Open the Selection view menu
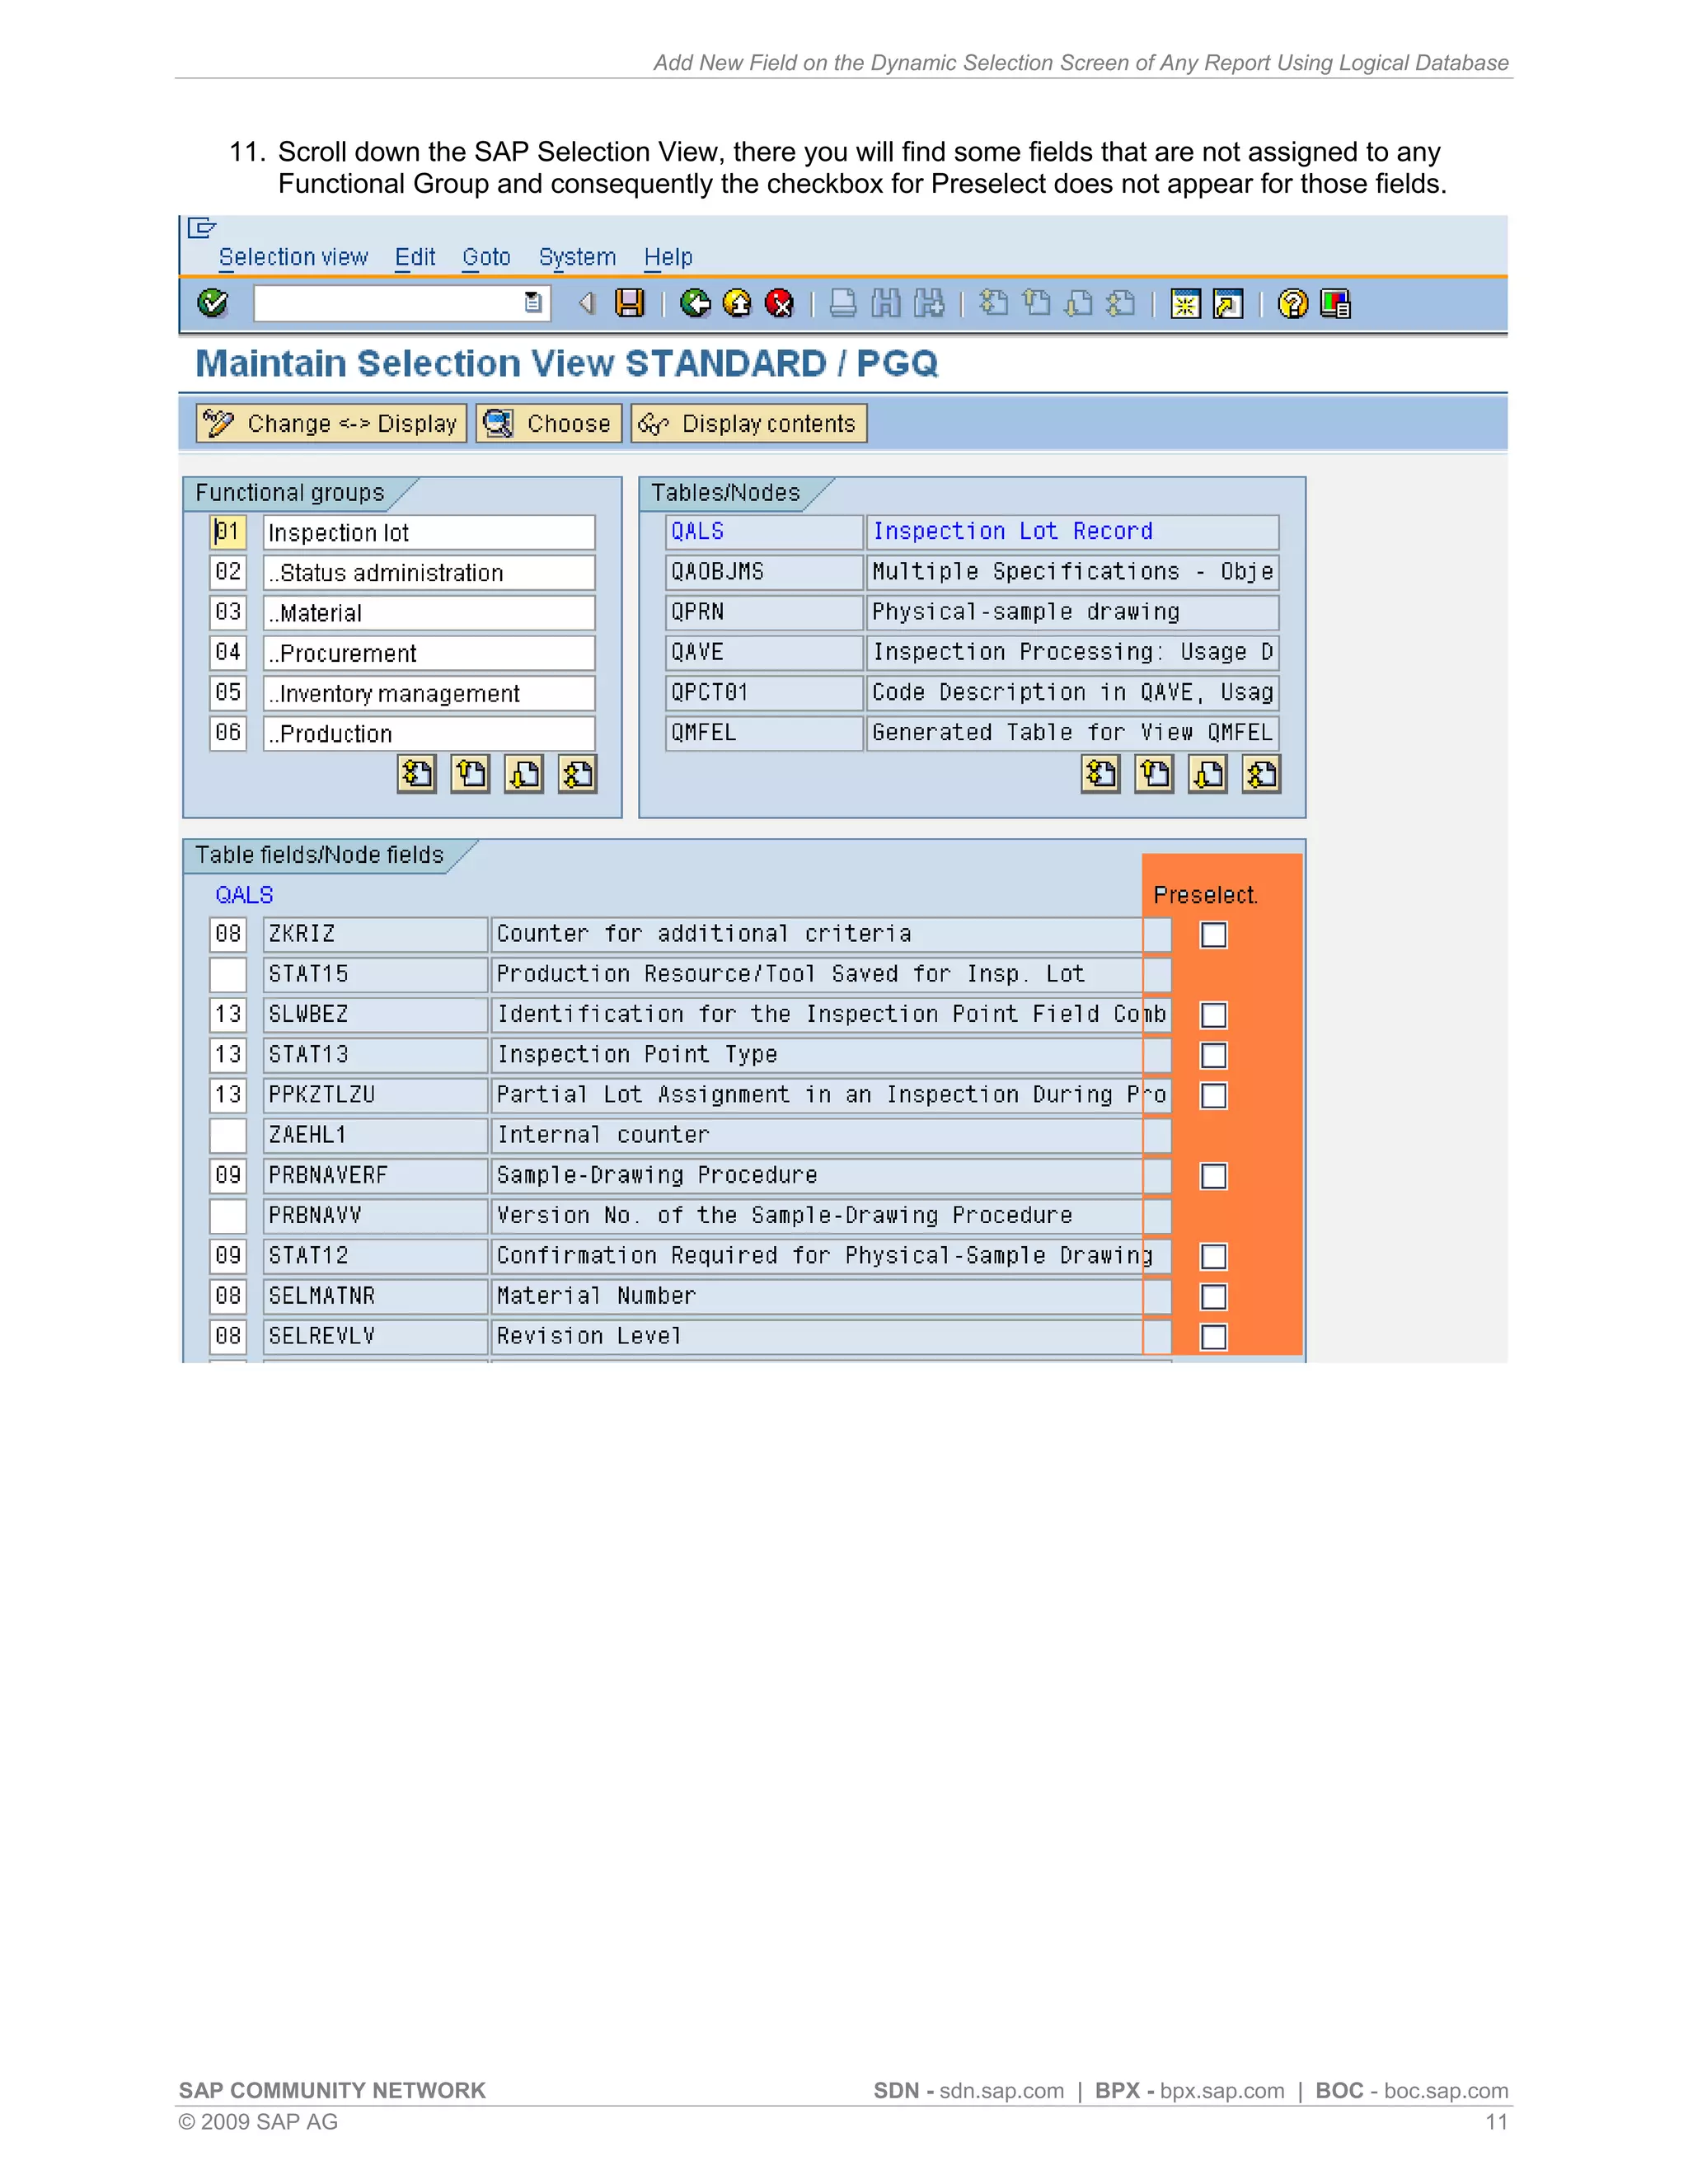 293,257
